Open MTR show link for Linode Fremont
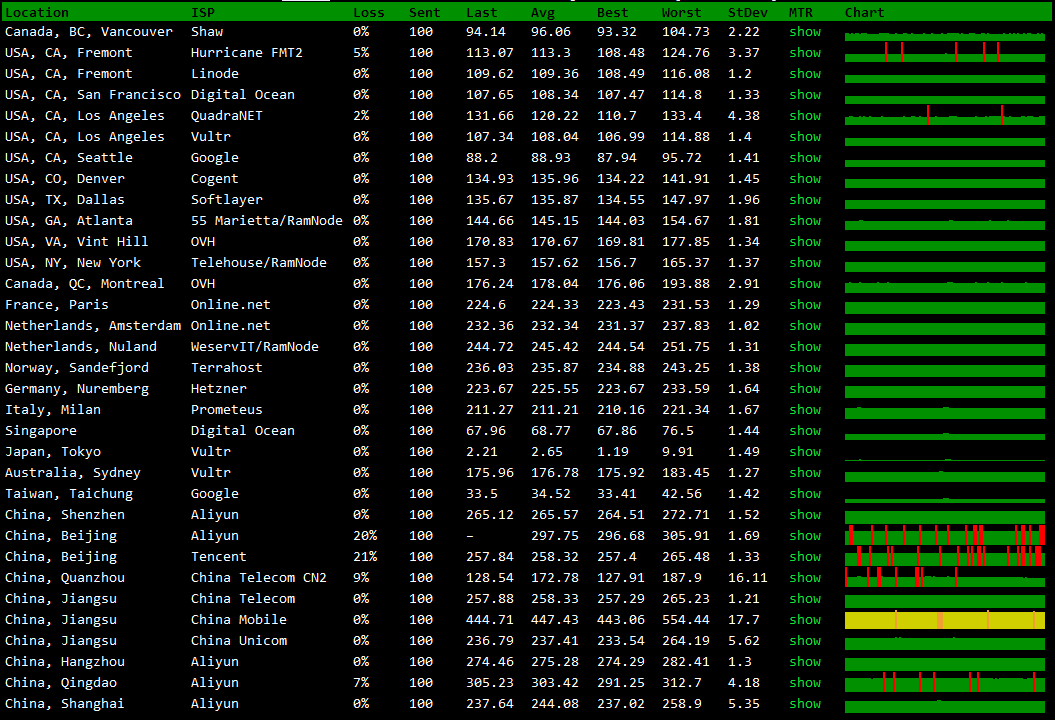This screenshot has width=1055, height=720. coord(805,73)
